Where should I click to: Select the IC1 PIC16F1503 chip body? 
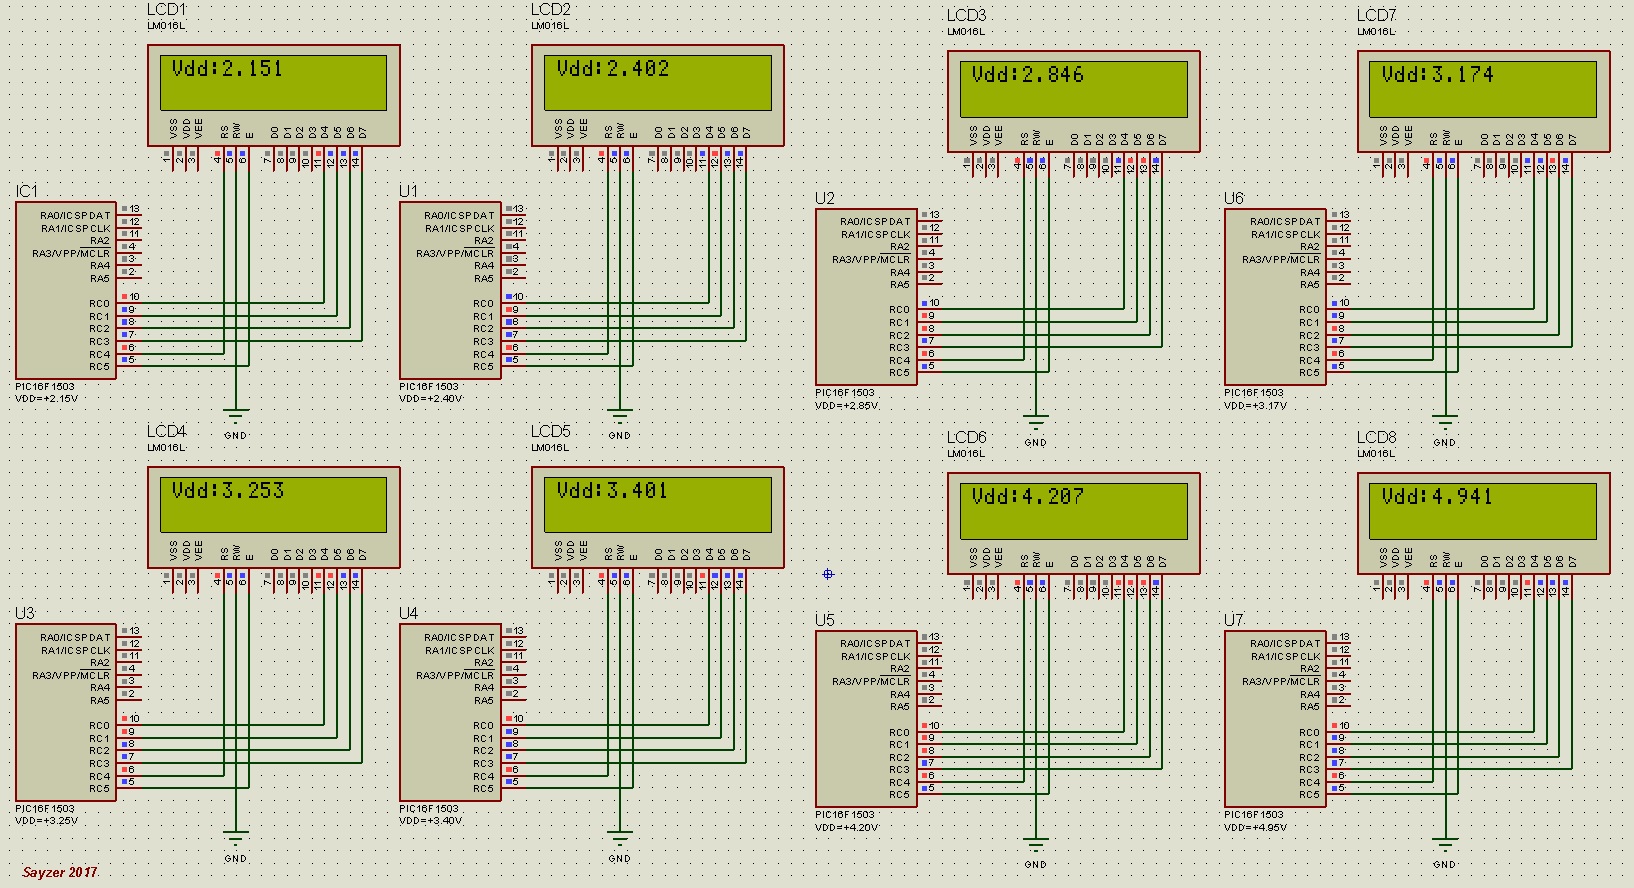(x=66, y=290)
